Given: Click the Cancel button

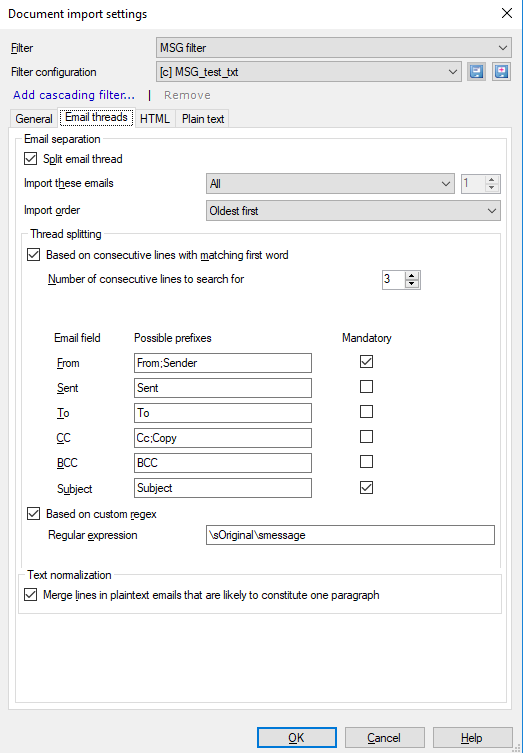Looking at the screenshot, I should 384,738.
